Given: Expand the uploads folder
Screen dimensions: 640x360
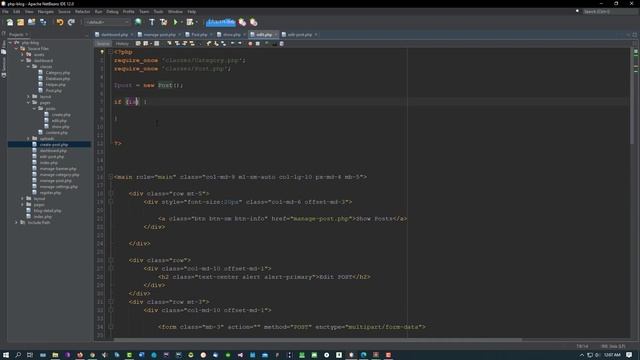Looking at the screenshot, I should pyautogui.click(x=29, y=139).
